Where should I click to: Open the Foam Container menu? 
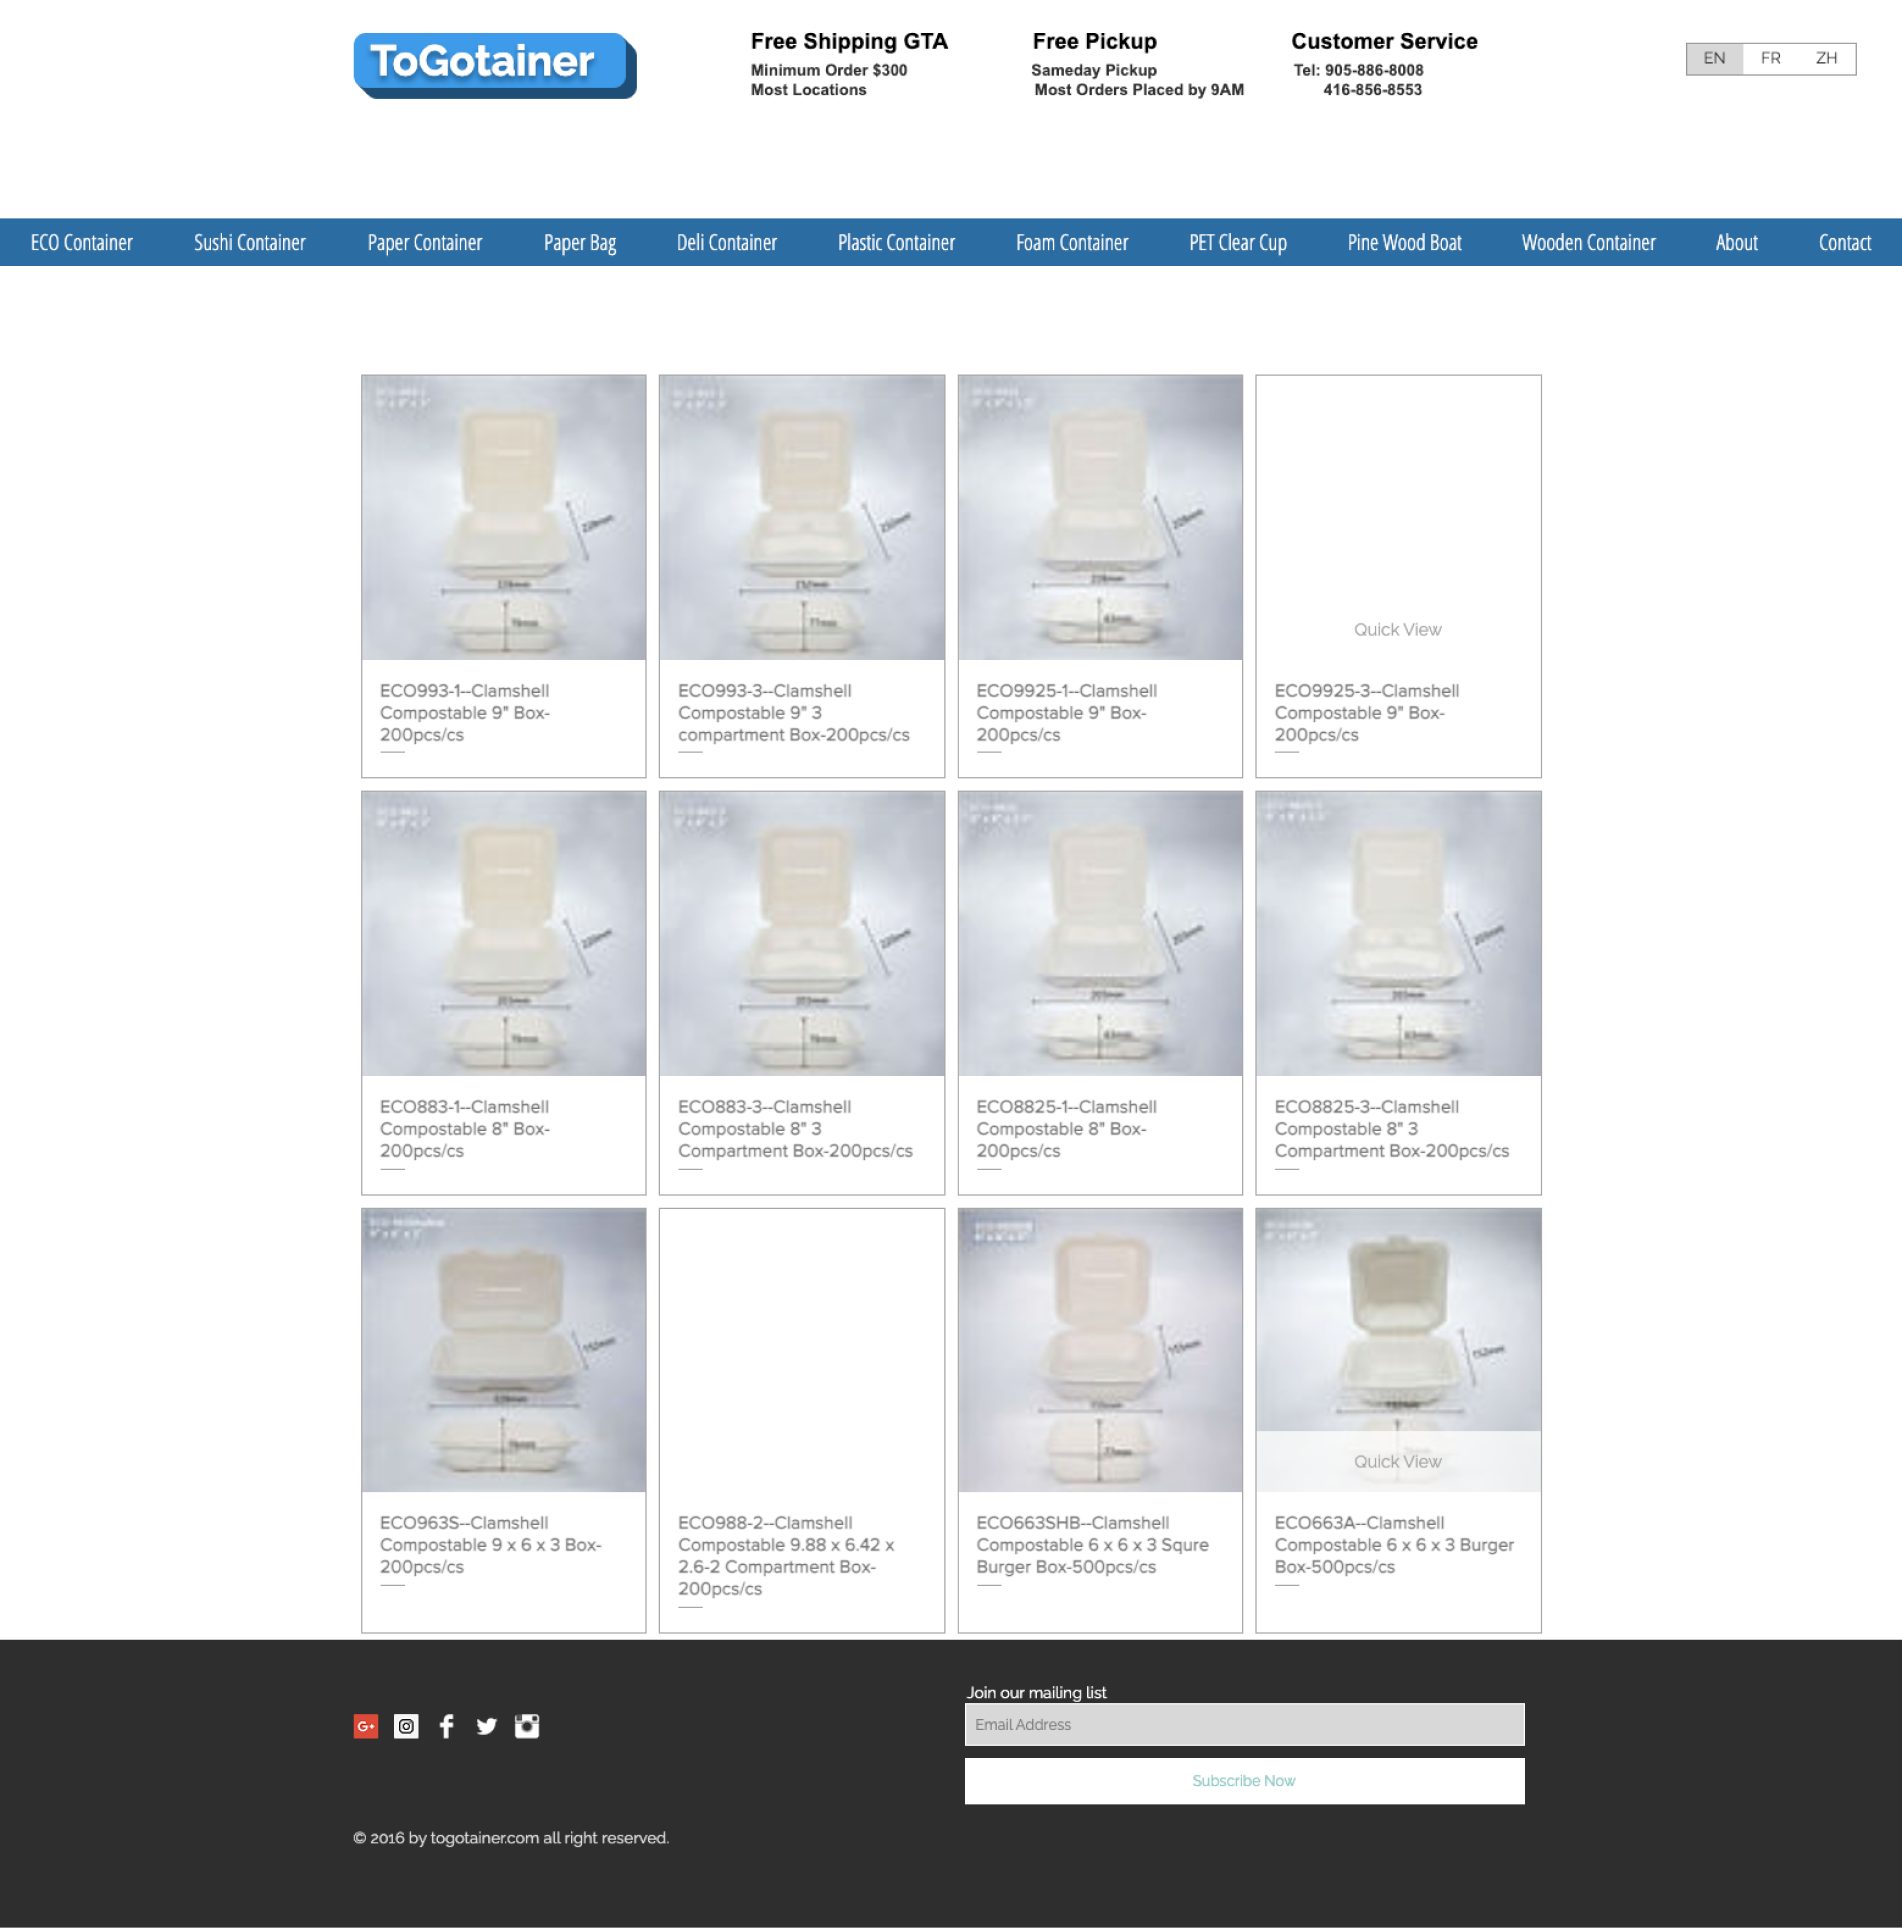pos(1072,242)
